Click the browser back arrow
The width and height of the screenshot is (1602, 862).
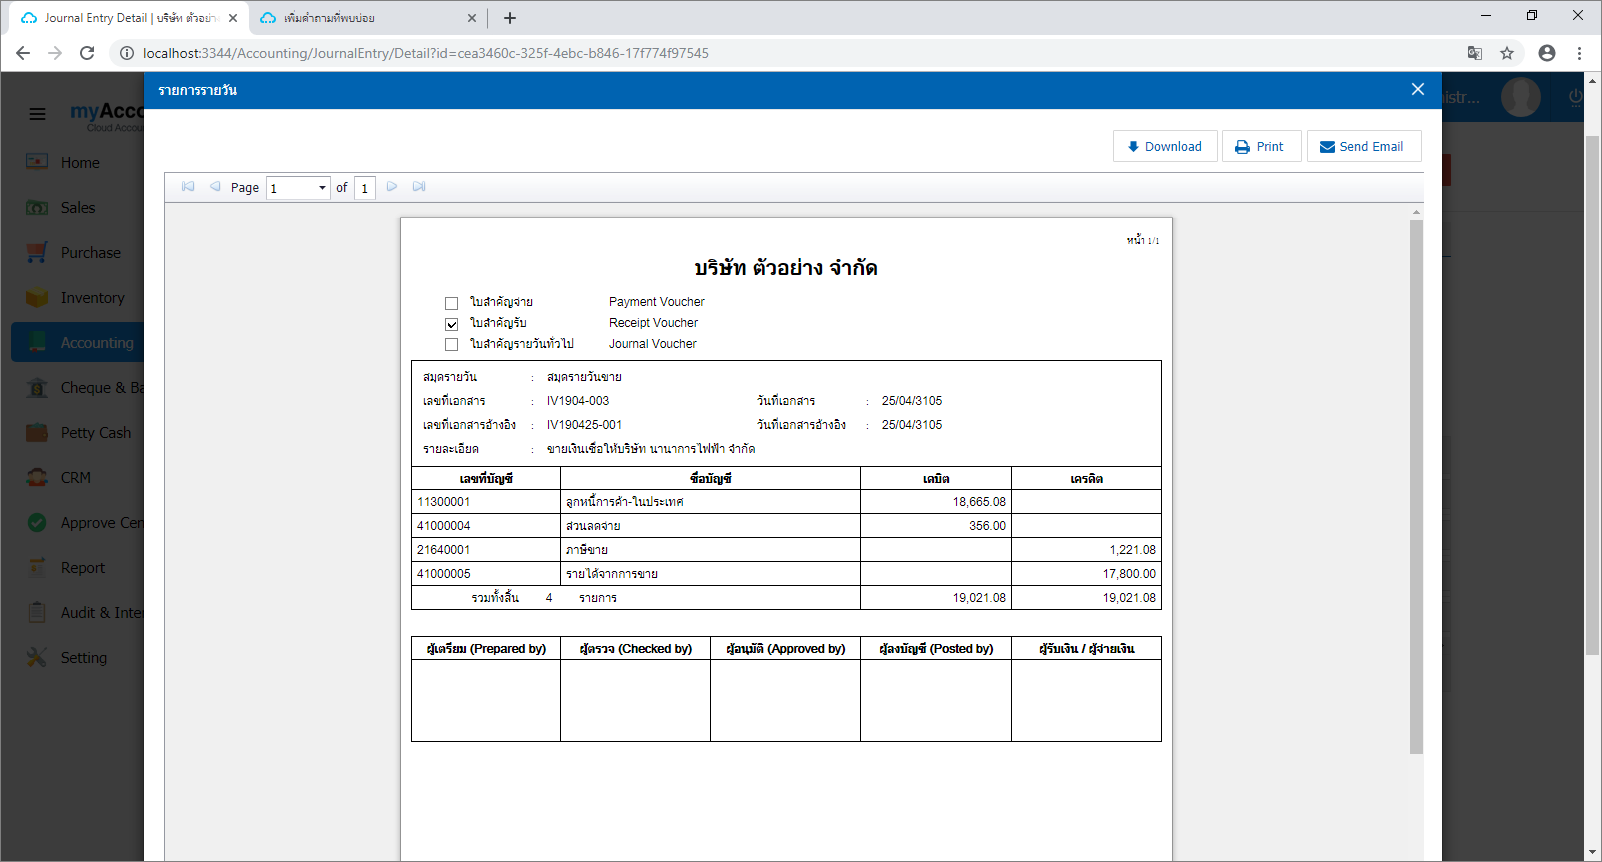[23, 53]
